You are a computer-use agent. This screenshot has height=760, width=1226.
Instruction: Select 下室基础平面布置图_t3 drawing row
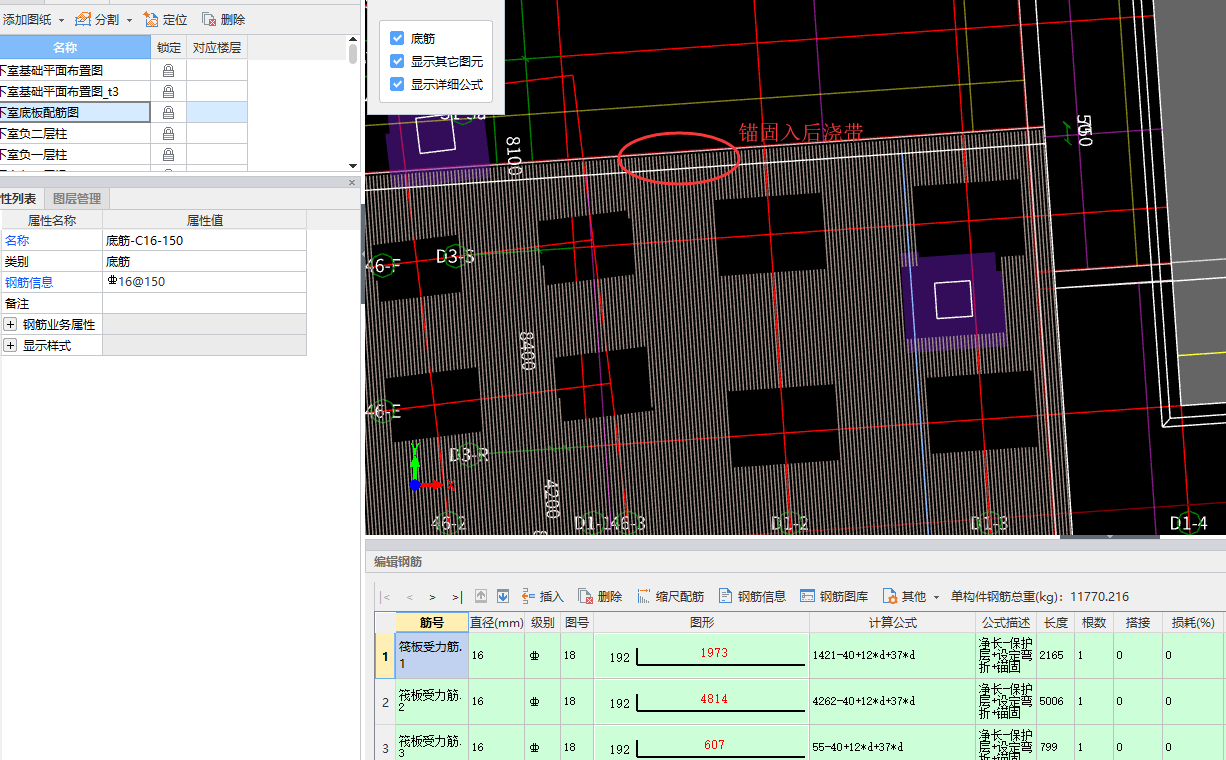click(x=75, y=92)
